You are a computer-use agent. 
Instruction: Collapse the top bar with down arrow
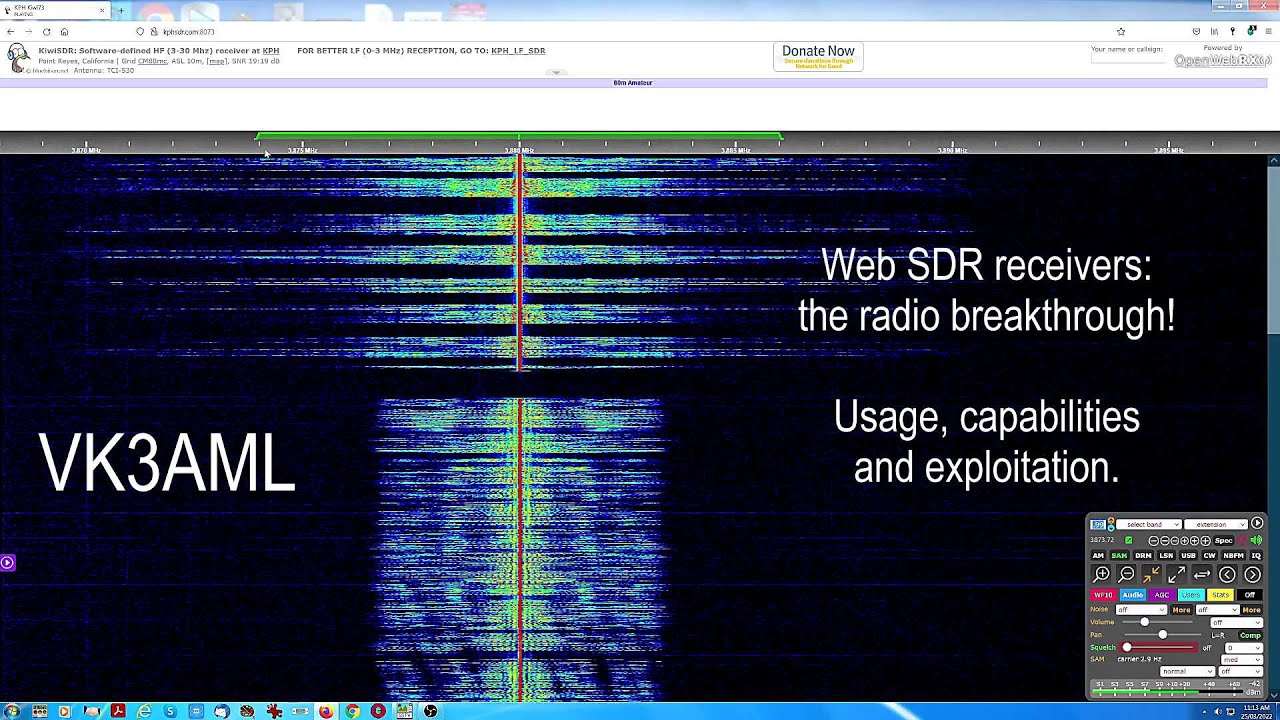tap(556, 73)
